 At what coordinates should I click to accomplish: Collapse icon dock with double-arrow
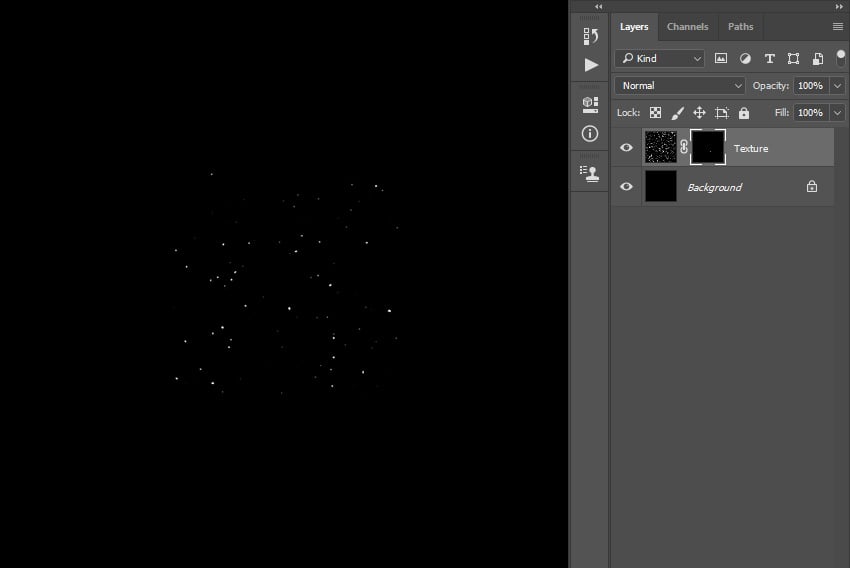pos(598,7)
